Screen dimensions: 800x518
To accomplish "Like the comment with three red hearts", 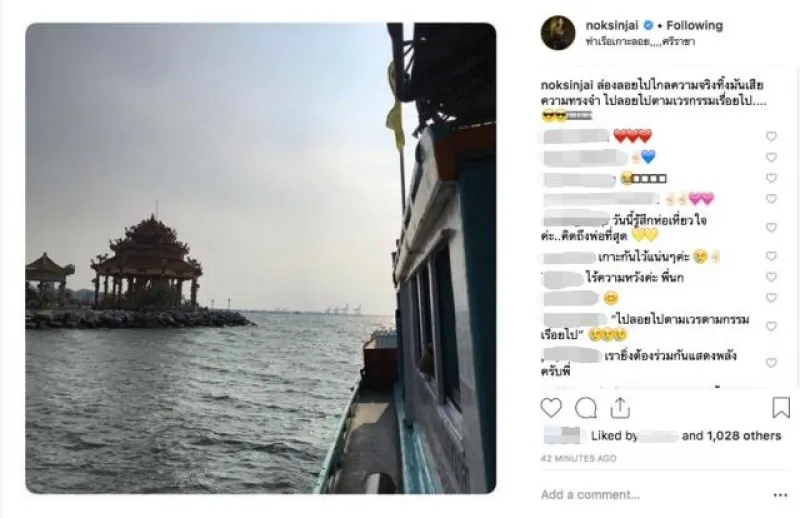I will pyautogui.click(x=771, y=136).
